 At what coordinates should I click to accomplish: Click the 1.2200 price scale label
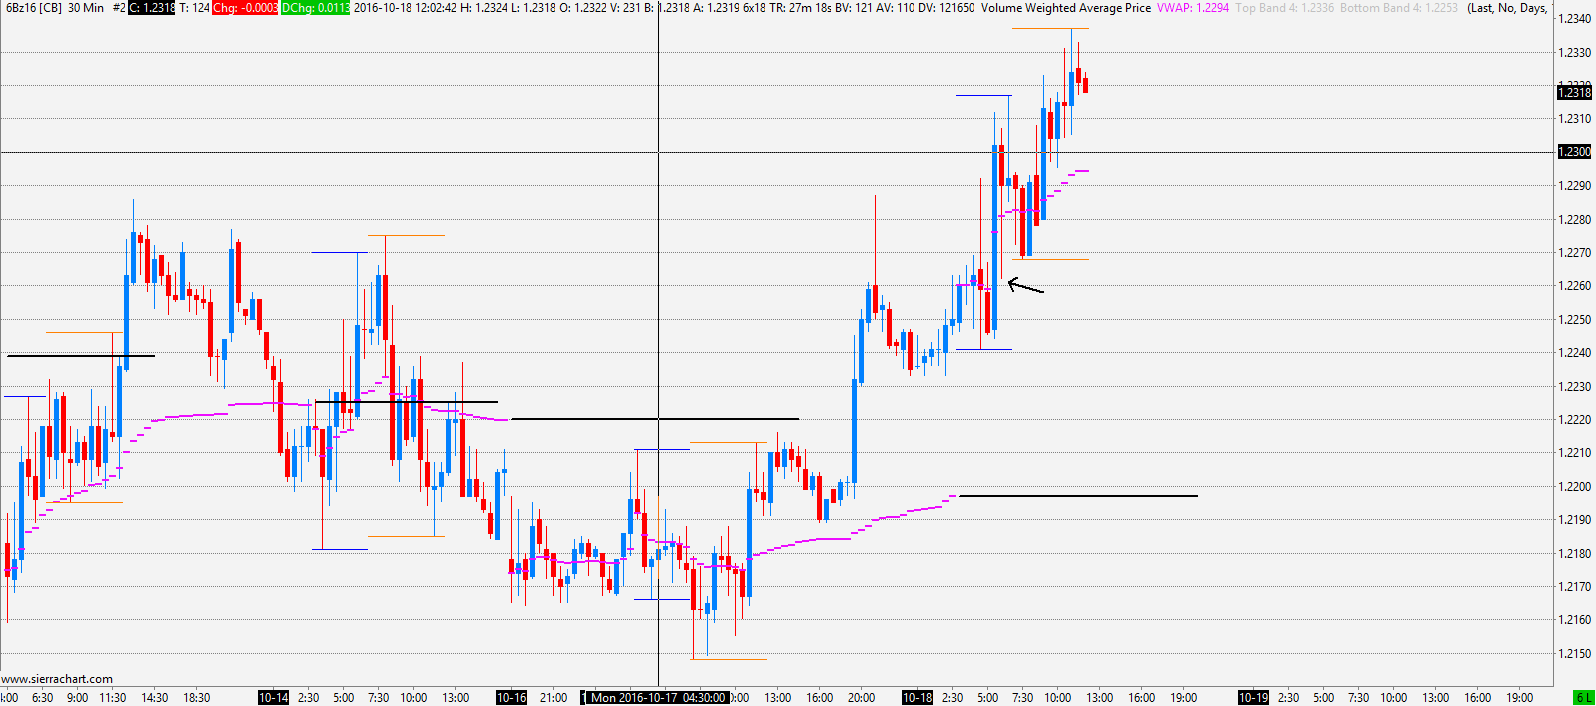(1575, 487)
